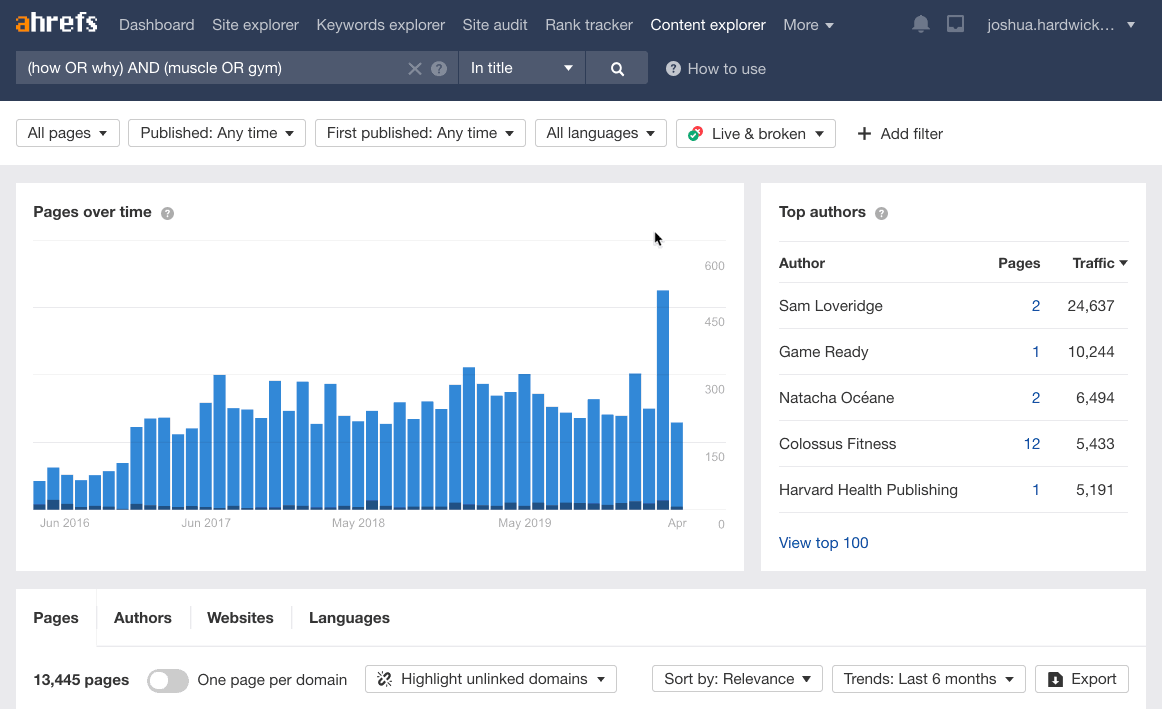Open Colossus Fitness's 12 pages link
Image resolution: width=1162 pixels, height=709 pixels.
click(1031, 443)
